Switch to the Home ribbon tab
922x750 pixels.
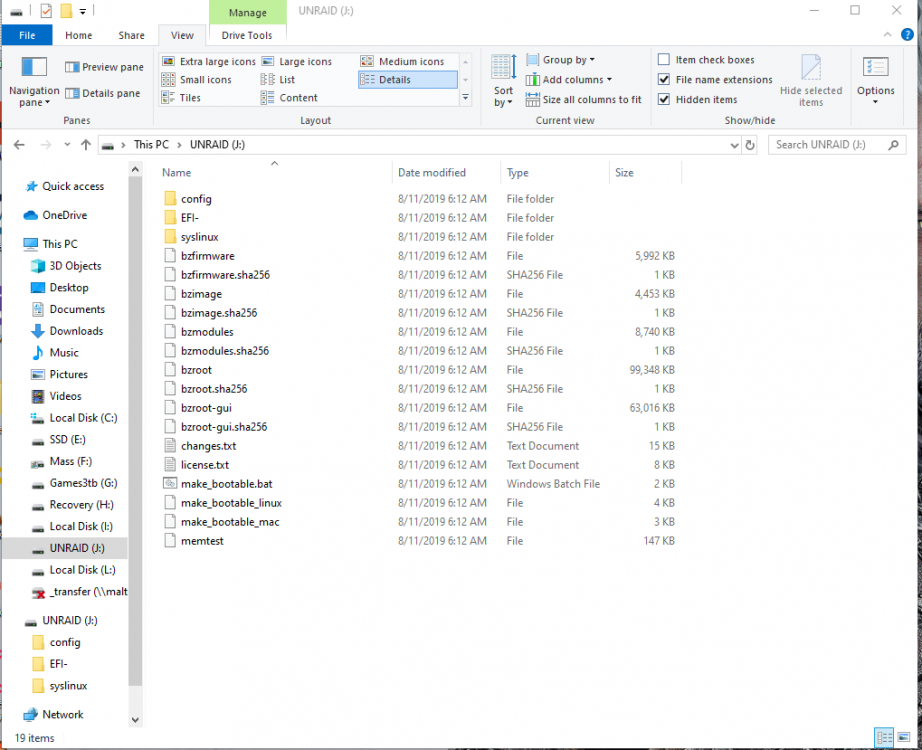tap(78, 35)
